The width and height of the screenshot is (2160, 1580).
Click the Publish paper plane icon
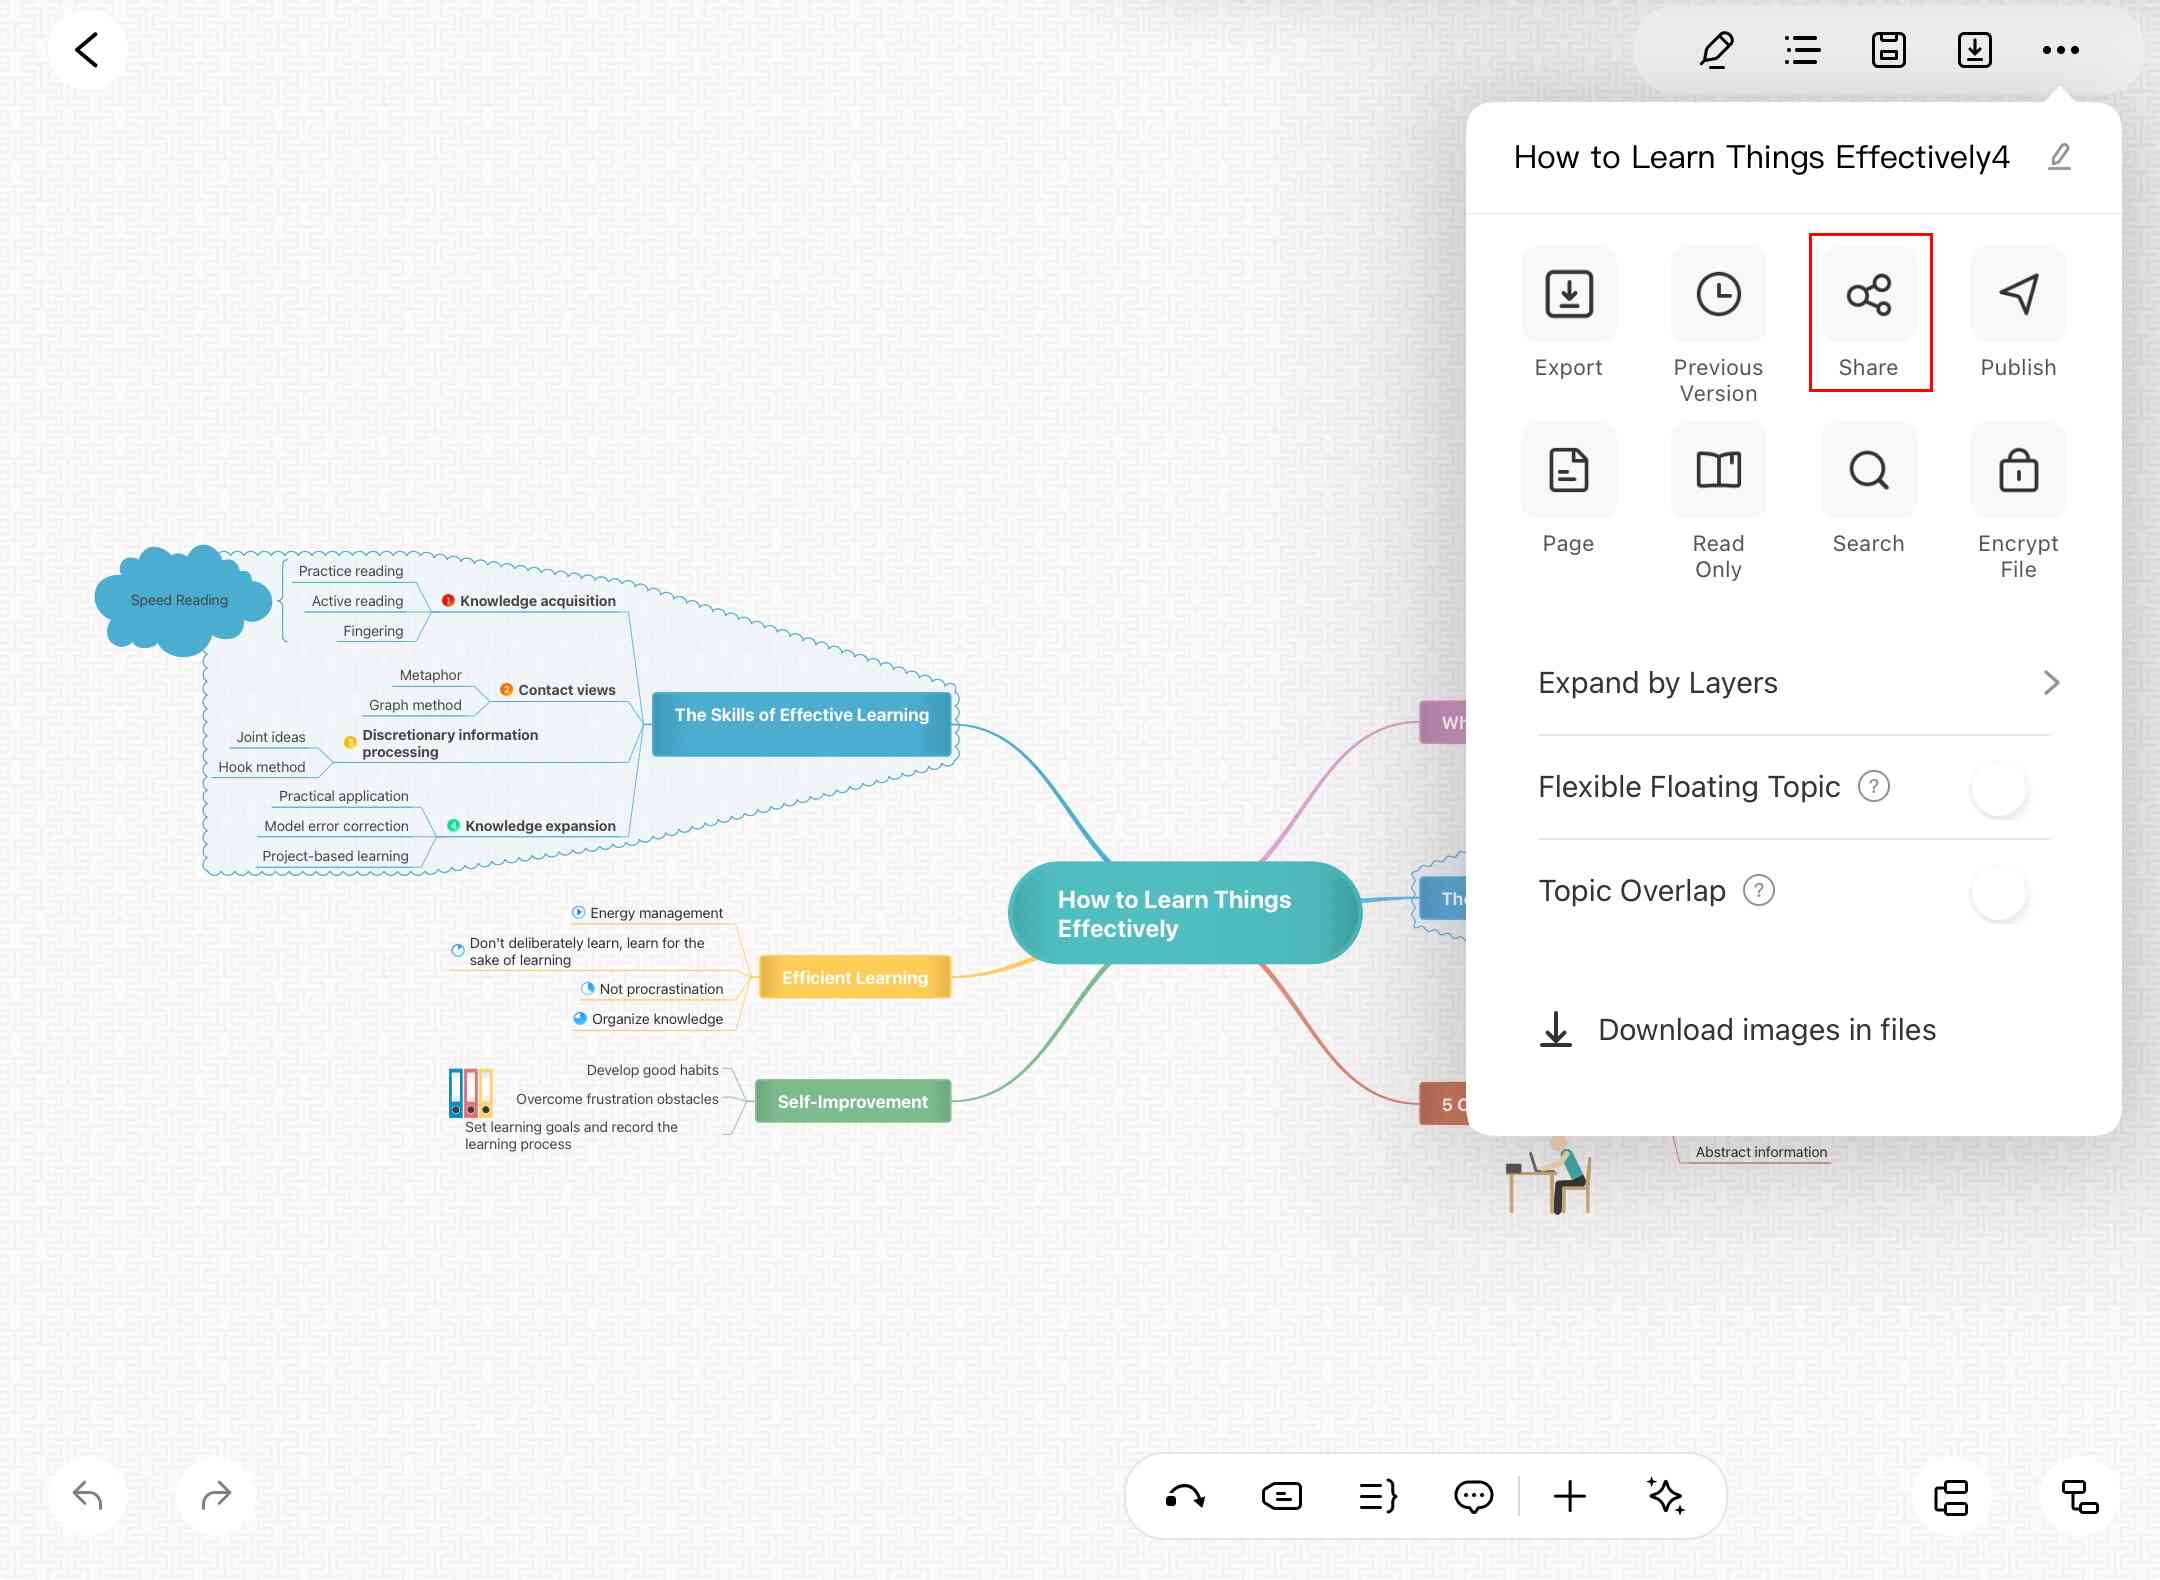coord(2018,295)
